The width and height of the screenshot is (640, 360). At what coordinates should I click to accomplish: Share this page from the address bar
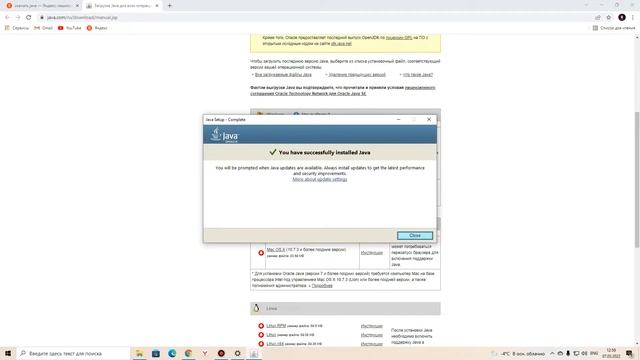click(x=598, y=18)
